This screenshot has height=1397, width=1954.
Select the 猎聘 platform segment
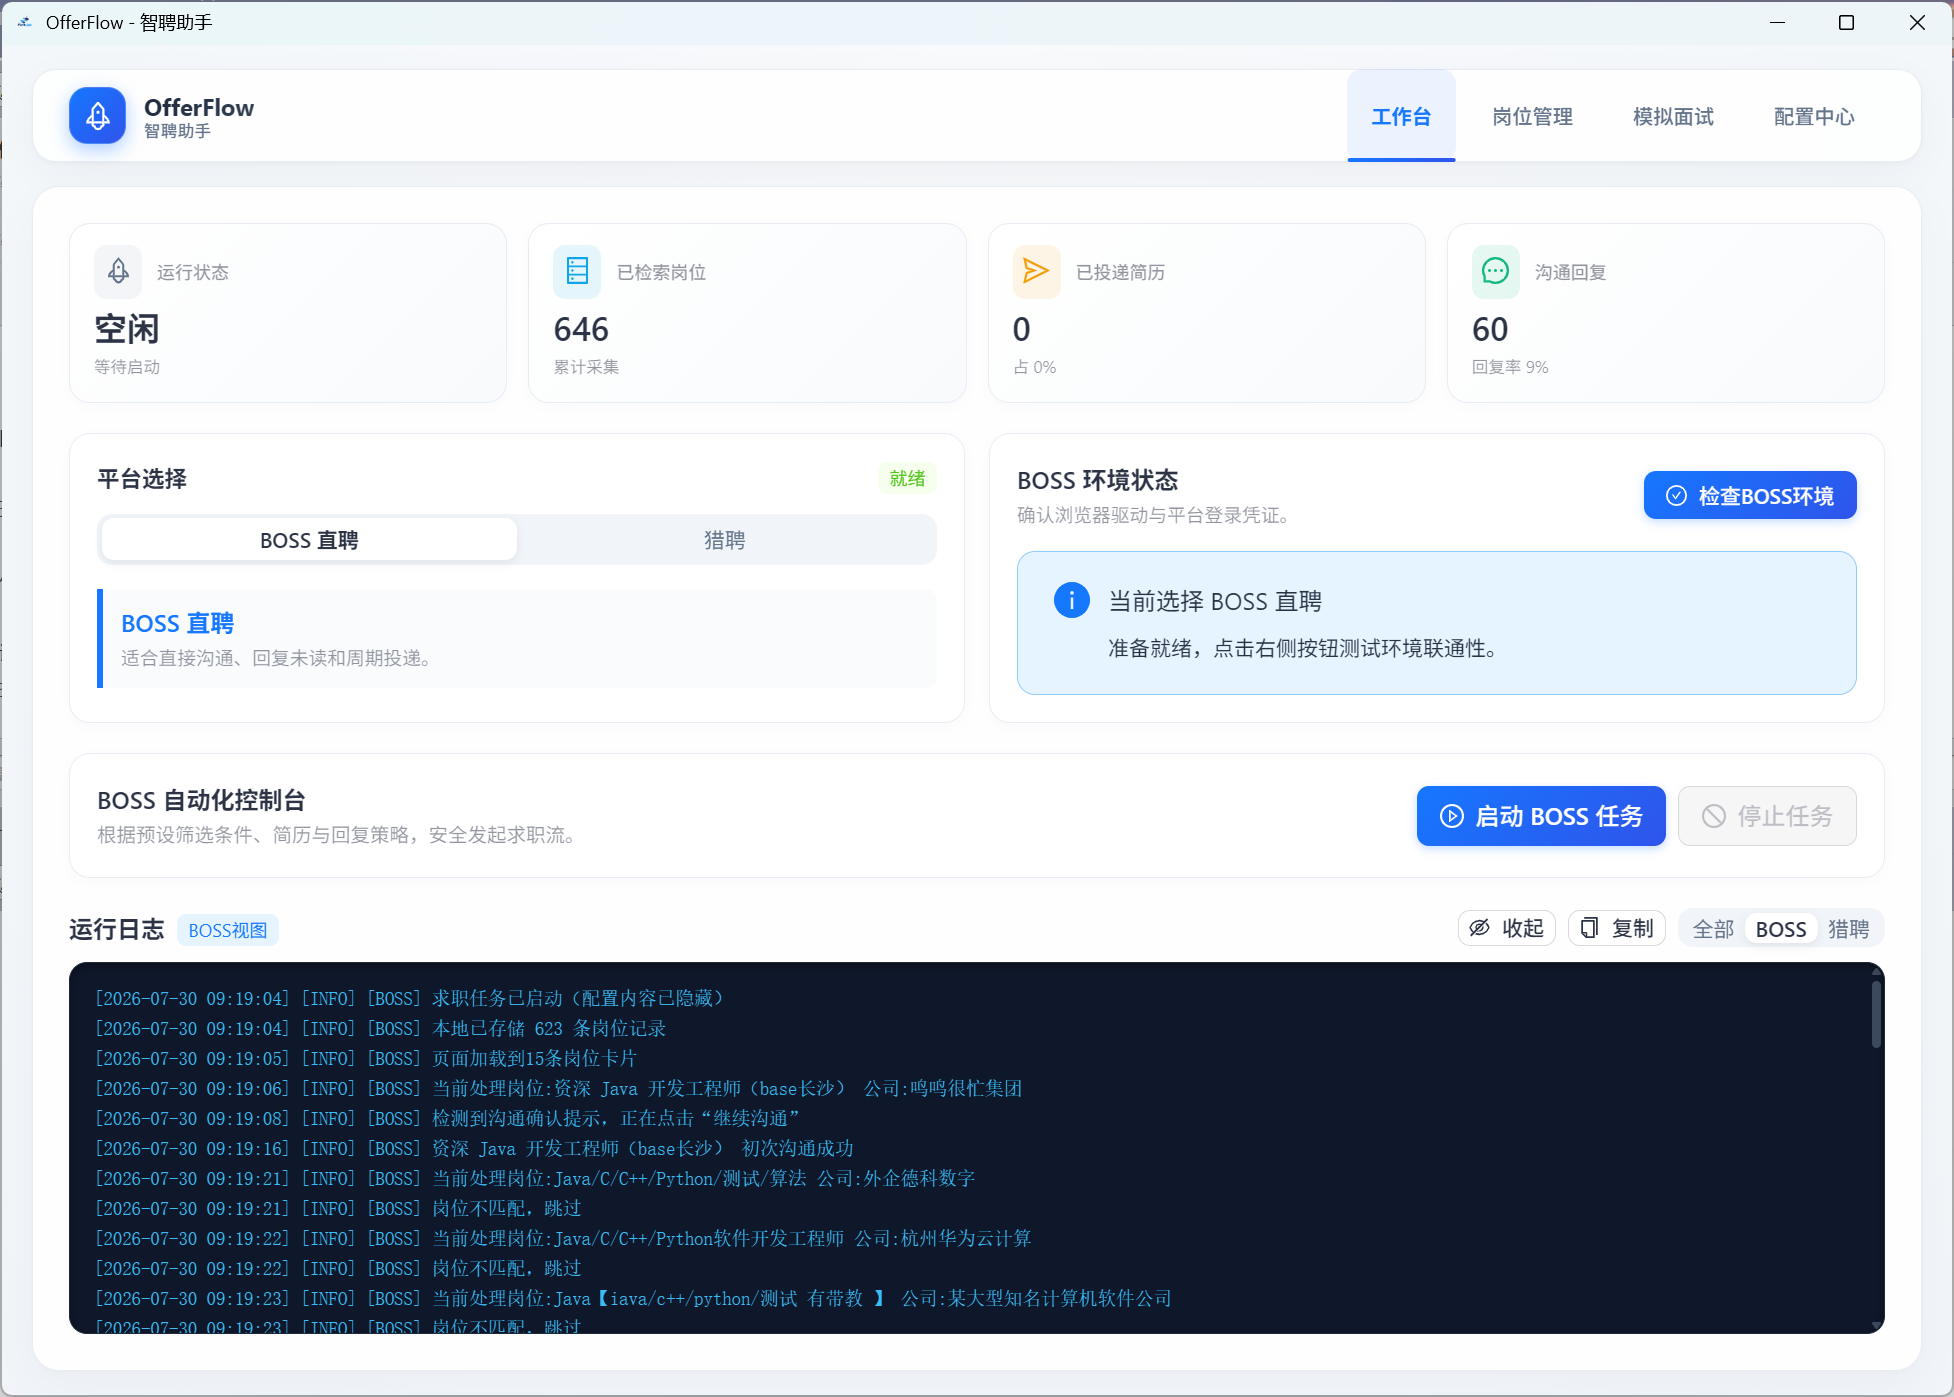(725, 540)
